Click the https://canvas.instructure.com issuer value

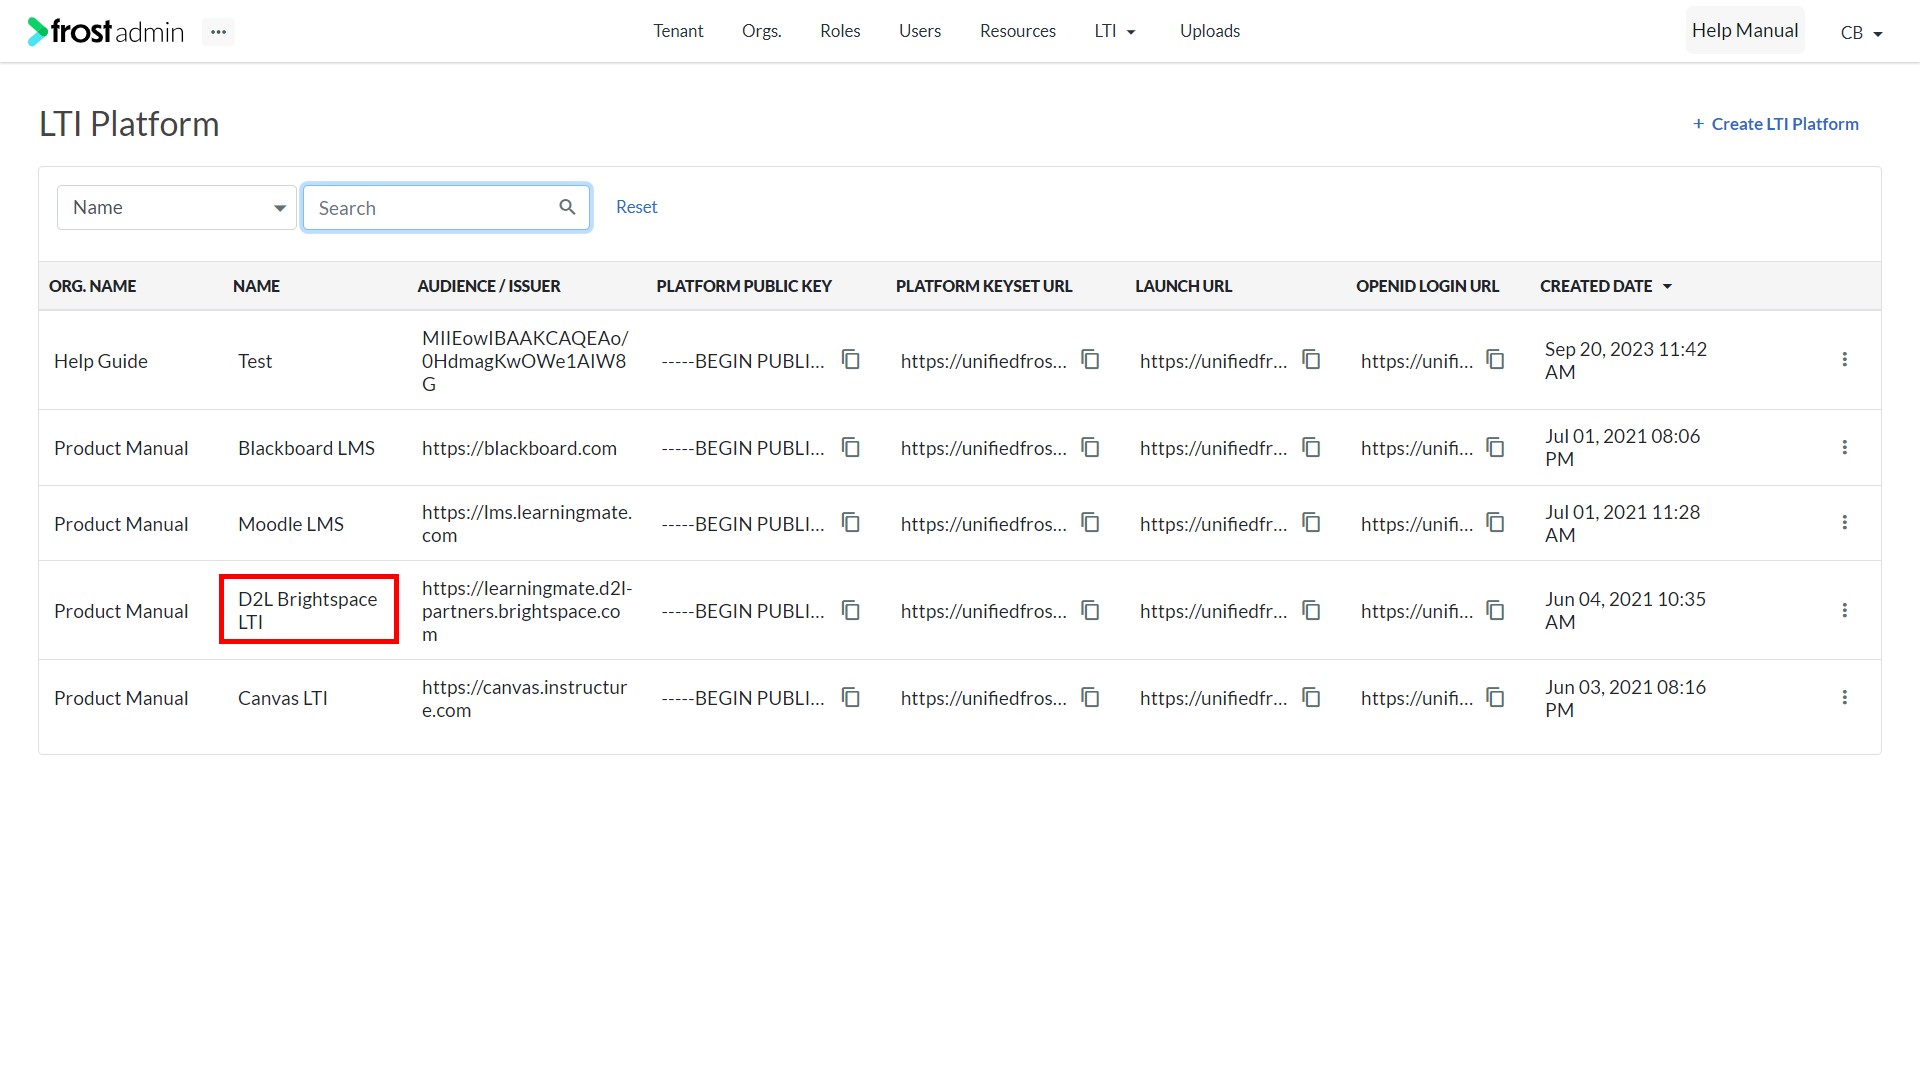coord(525,698)
